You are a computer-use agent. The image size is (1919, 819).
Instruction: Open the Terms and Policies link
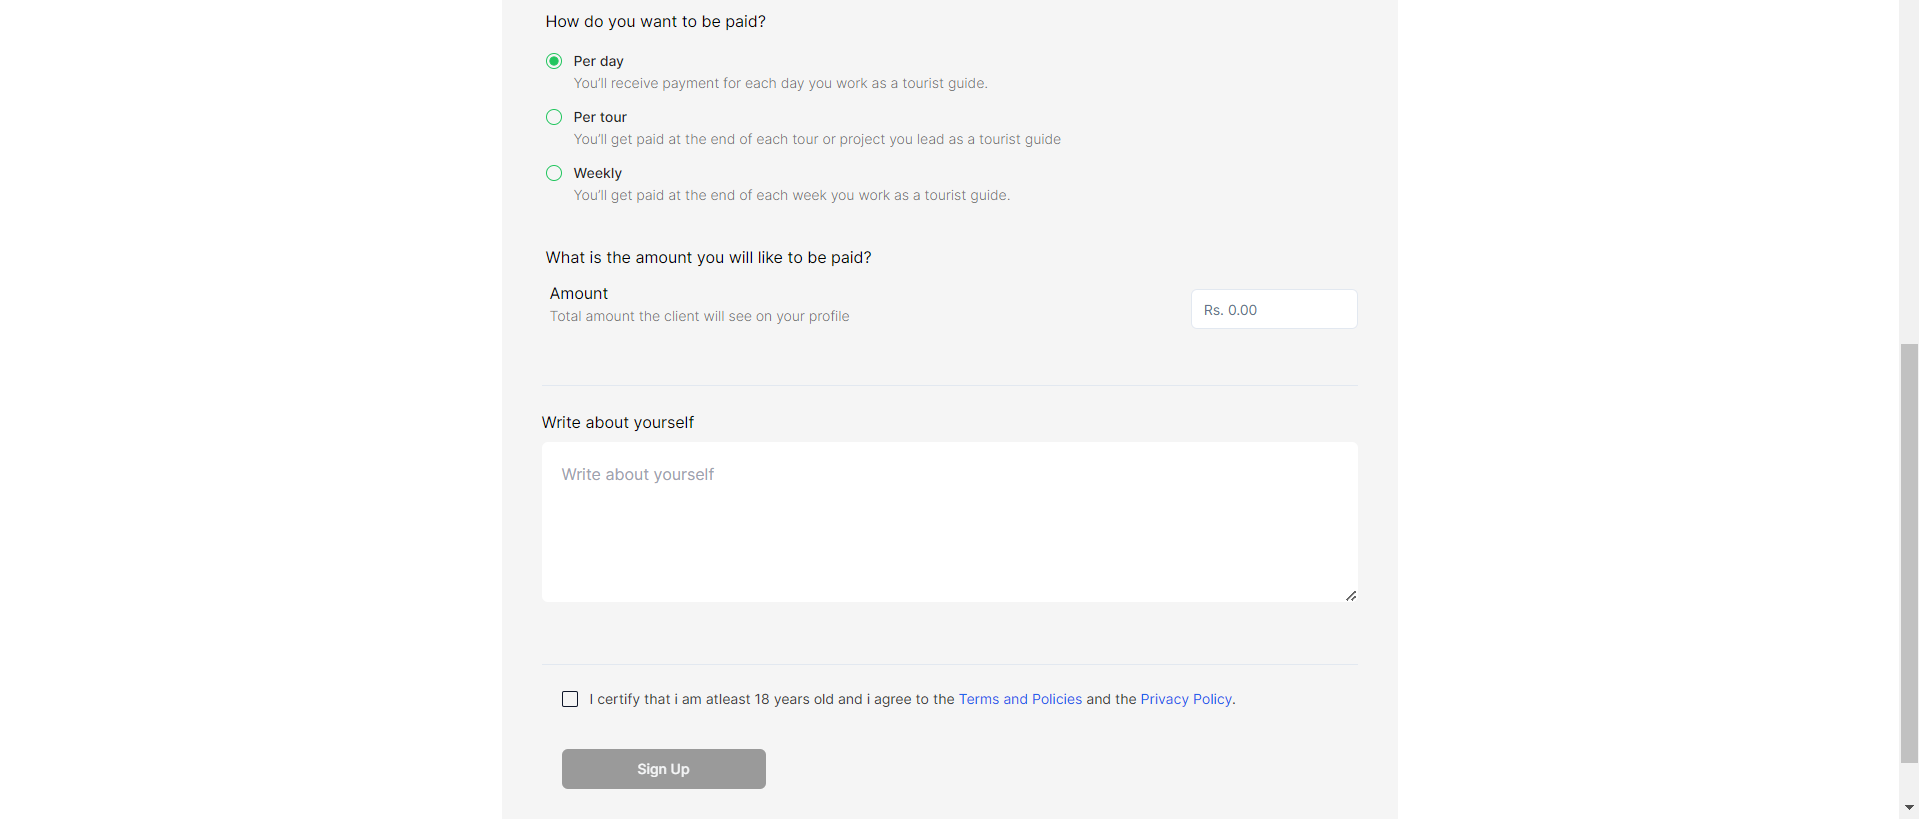point(1020,699)
